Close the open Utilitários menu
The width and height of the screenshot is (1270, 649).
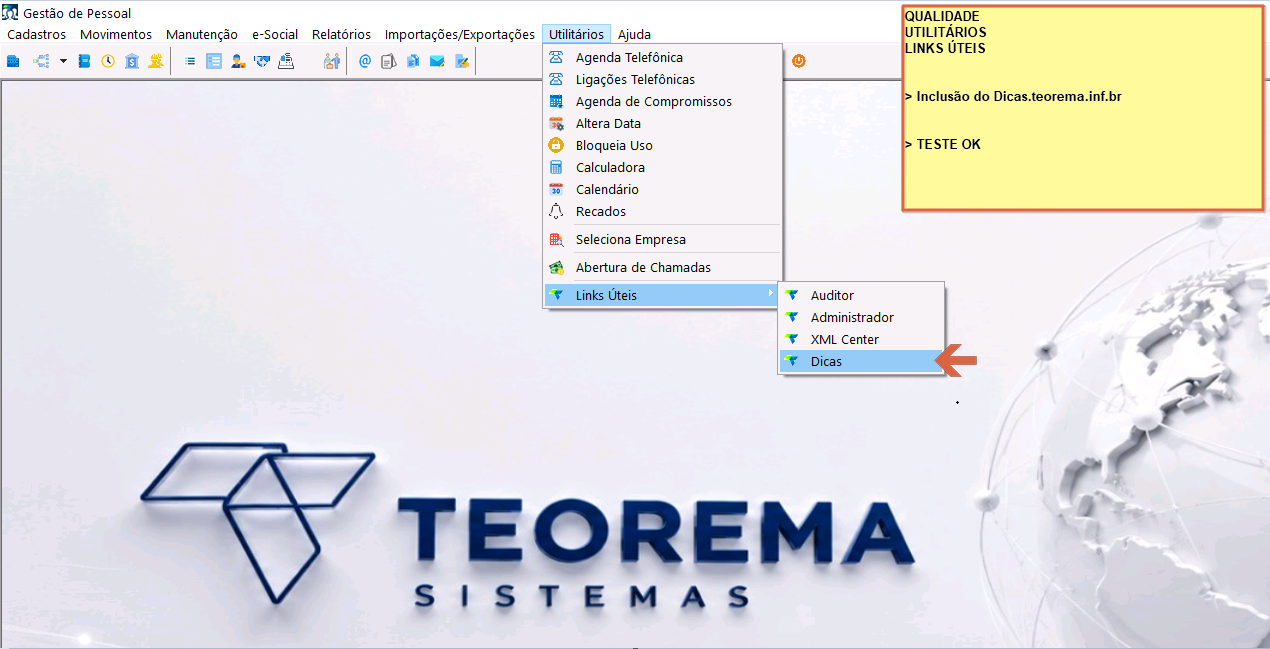click(x=576, y=34)
